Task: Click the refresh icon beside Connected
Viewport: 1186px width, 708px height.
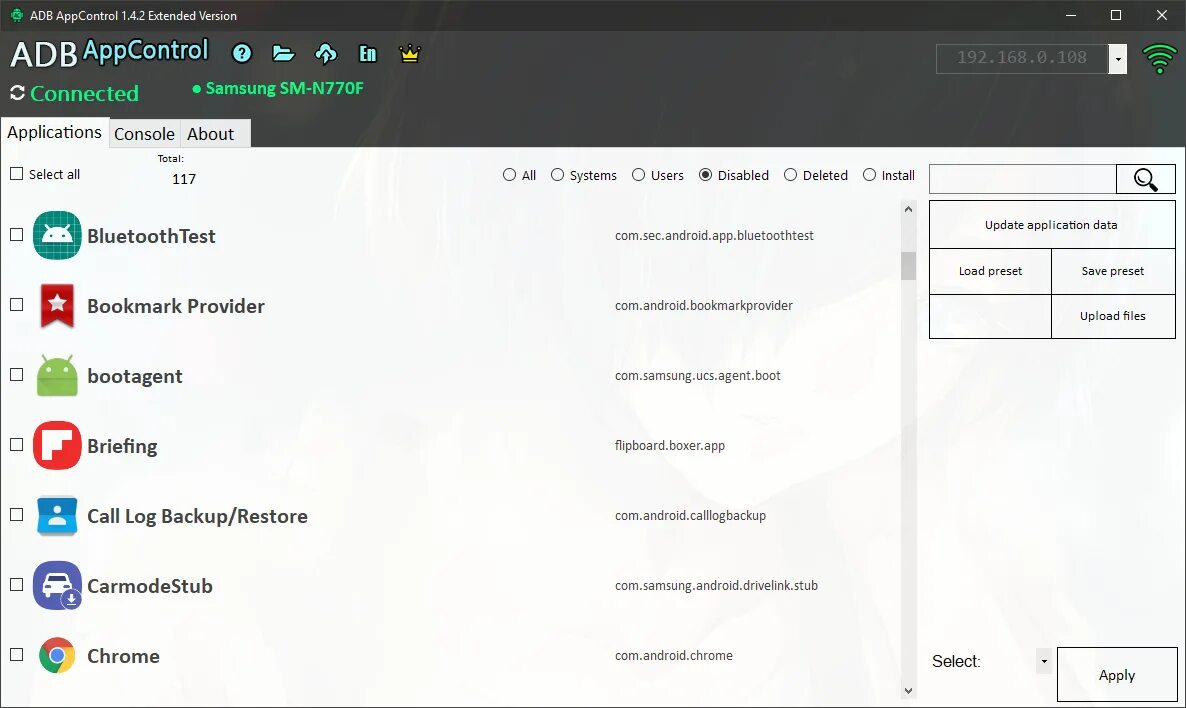Action: tap(17, 93)
